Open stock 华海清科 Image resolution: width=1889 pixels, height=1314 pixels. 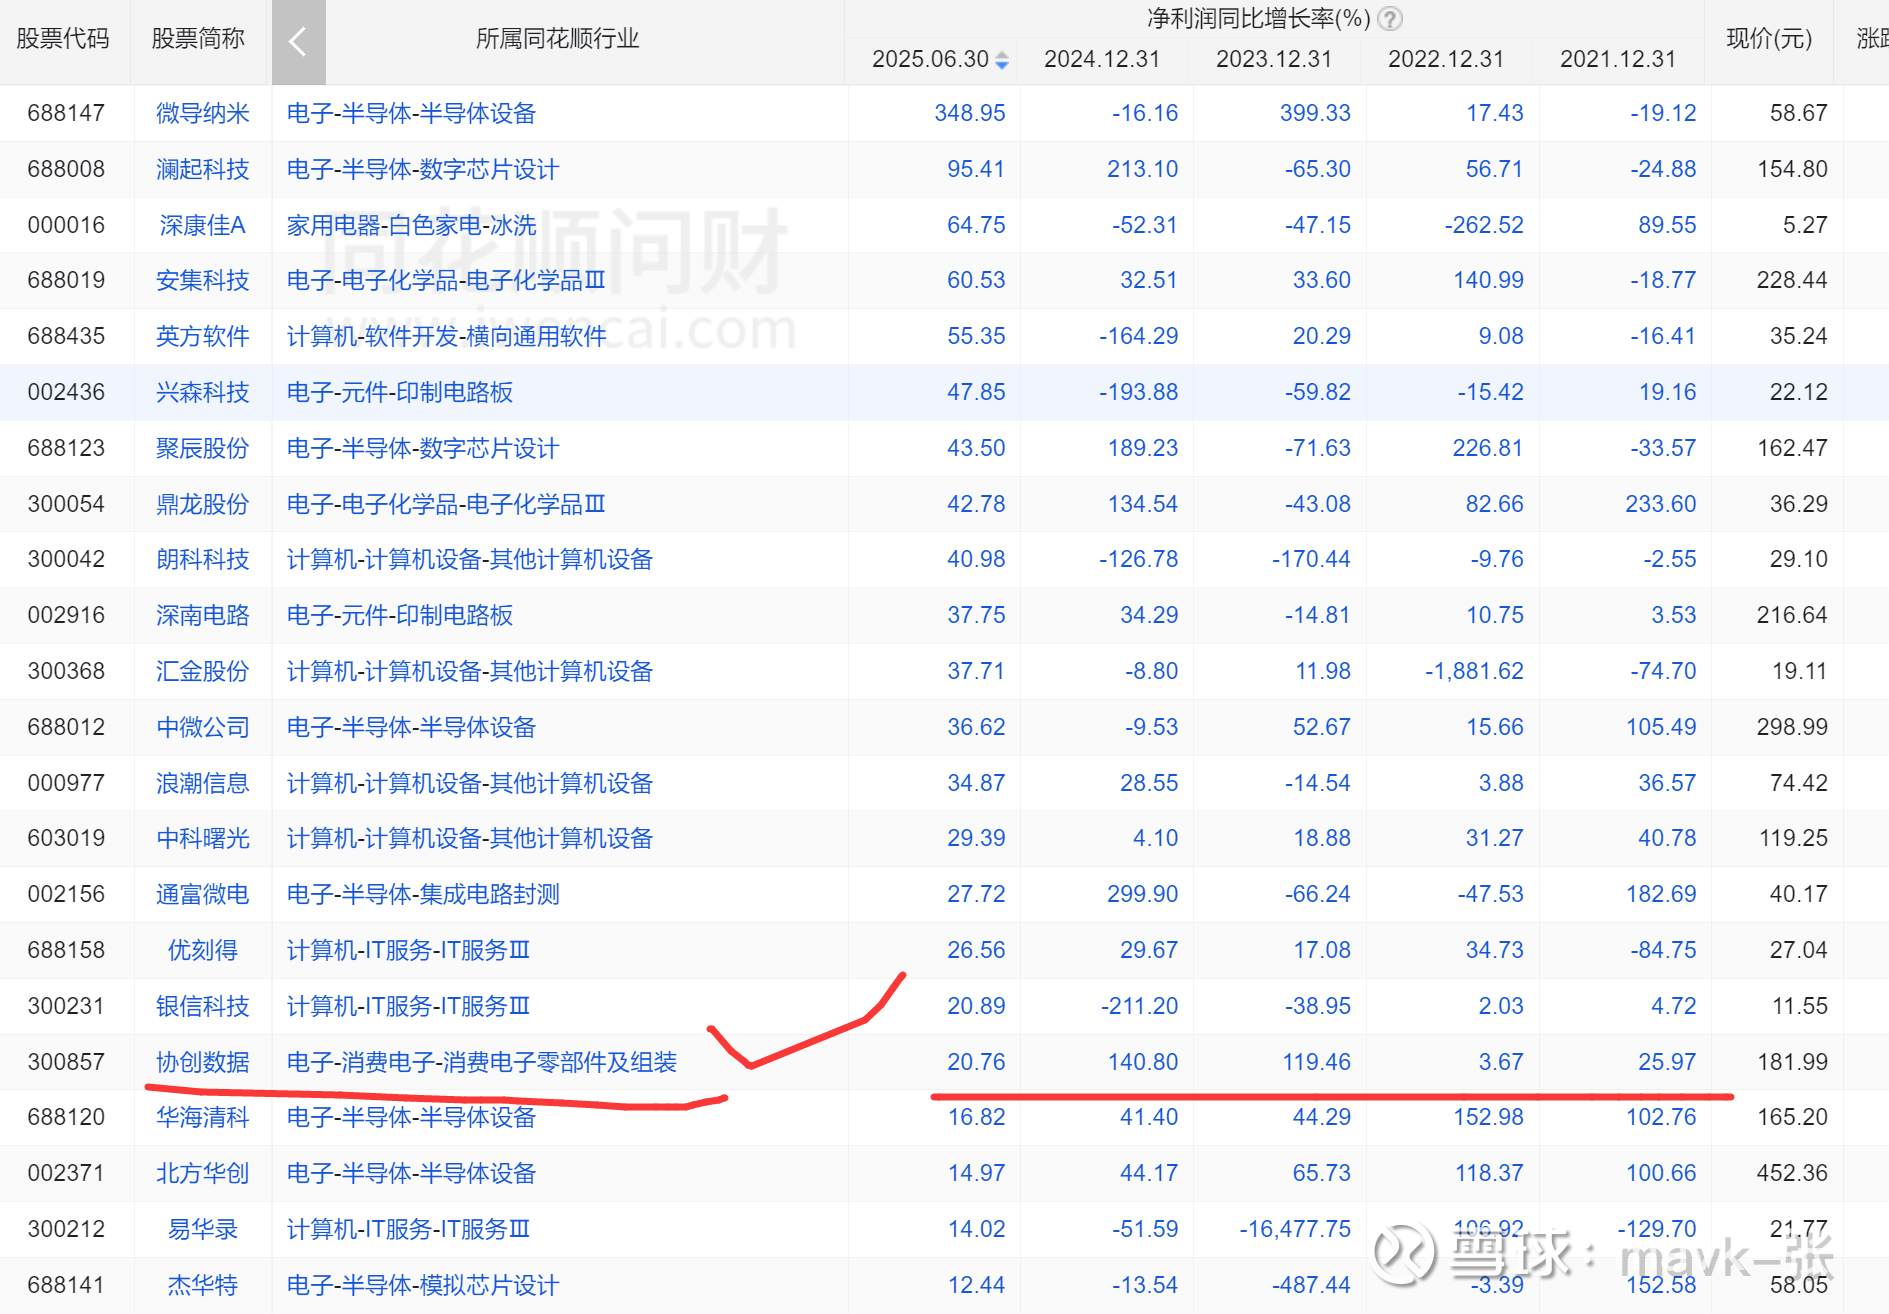[203, 1117]
